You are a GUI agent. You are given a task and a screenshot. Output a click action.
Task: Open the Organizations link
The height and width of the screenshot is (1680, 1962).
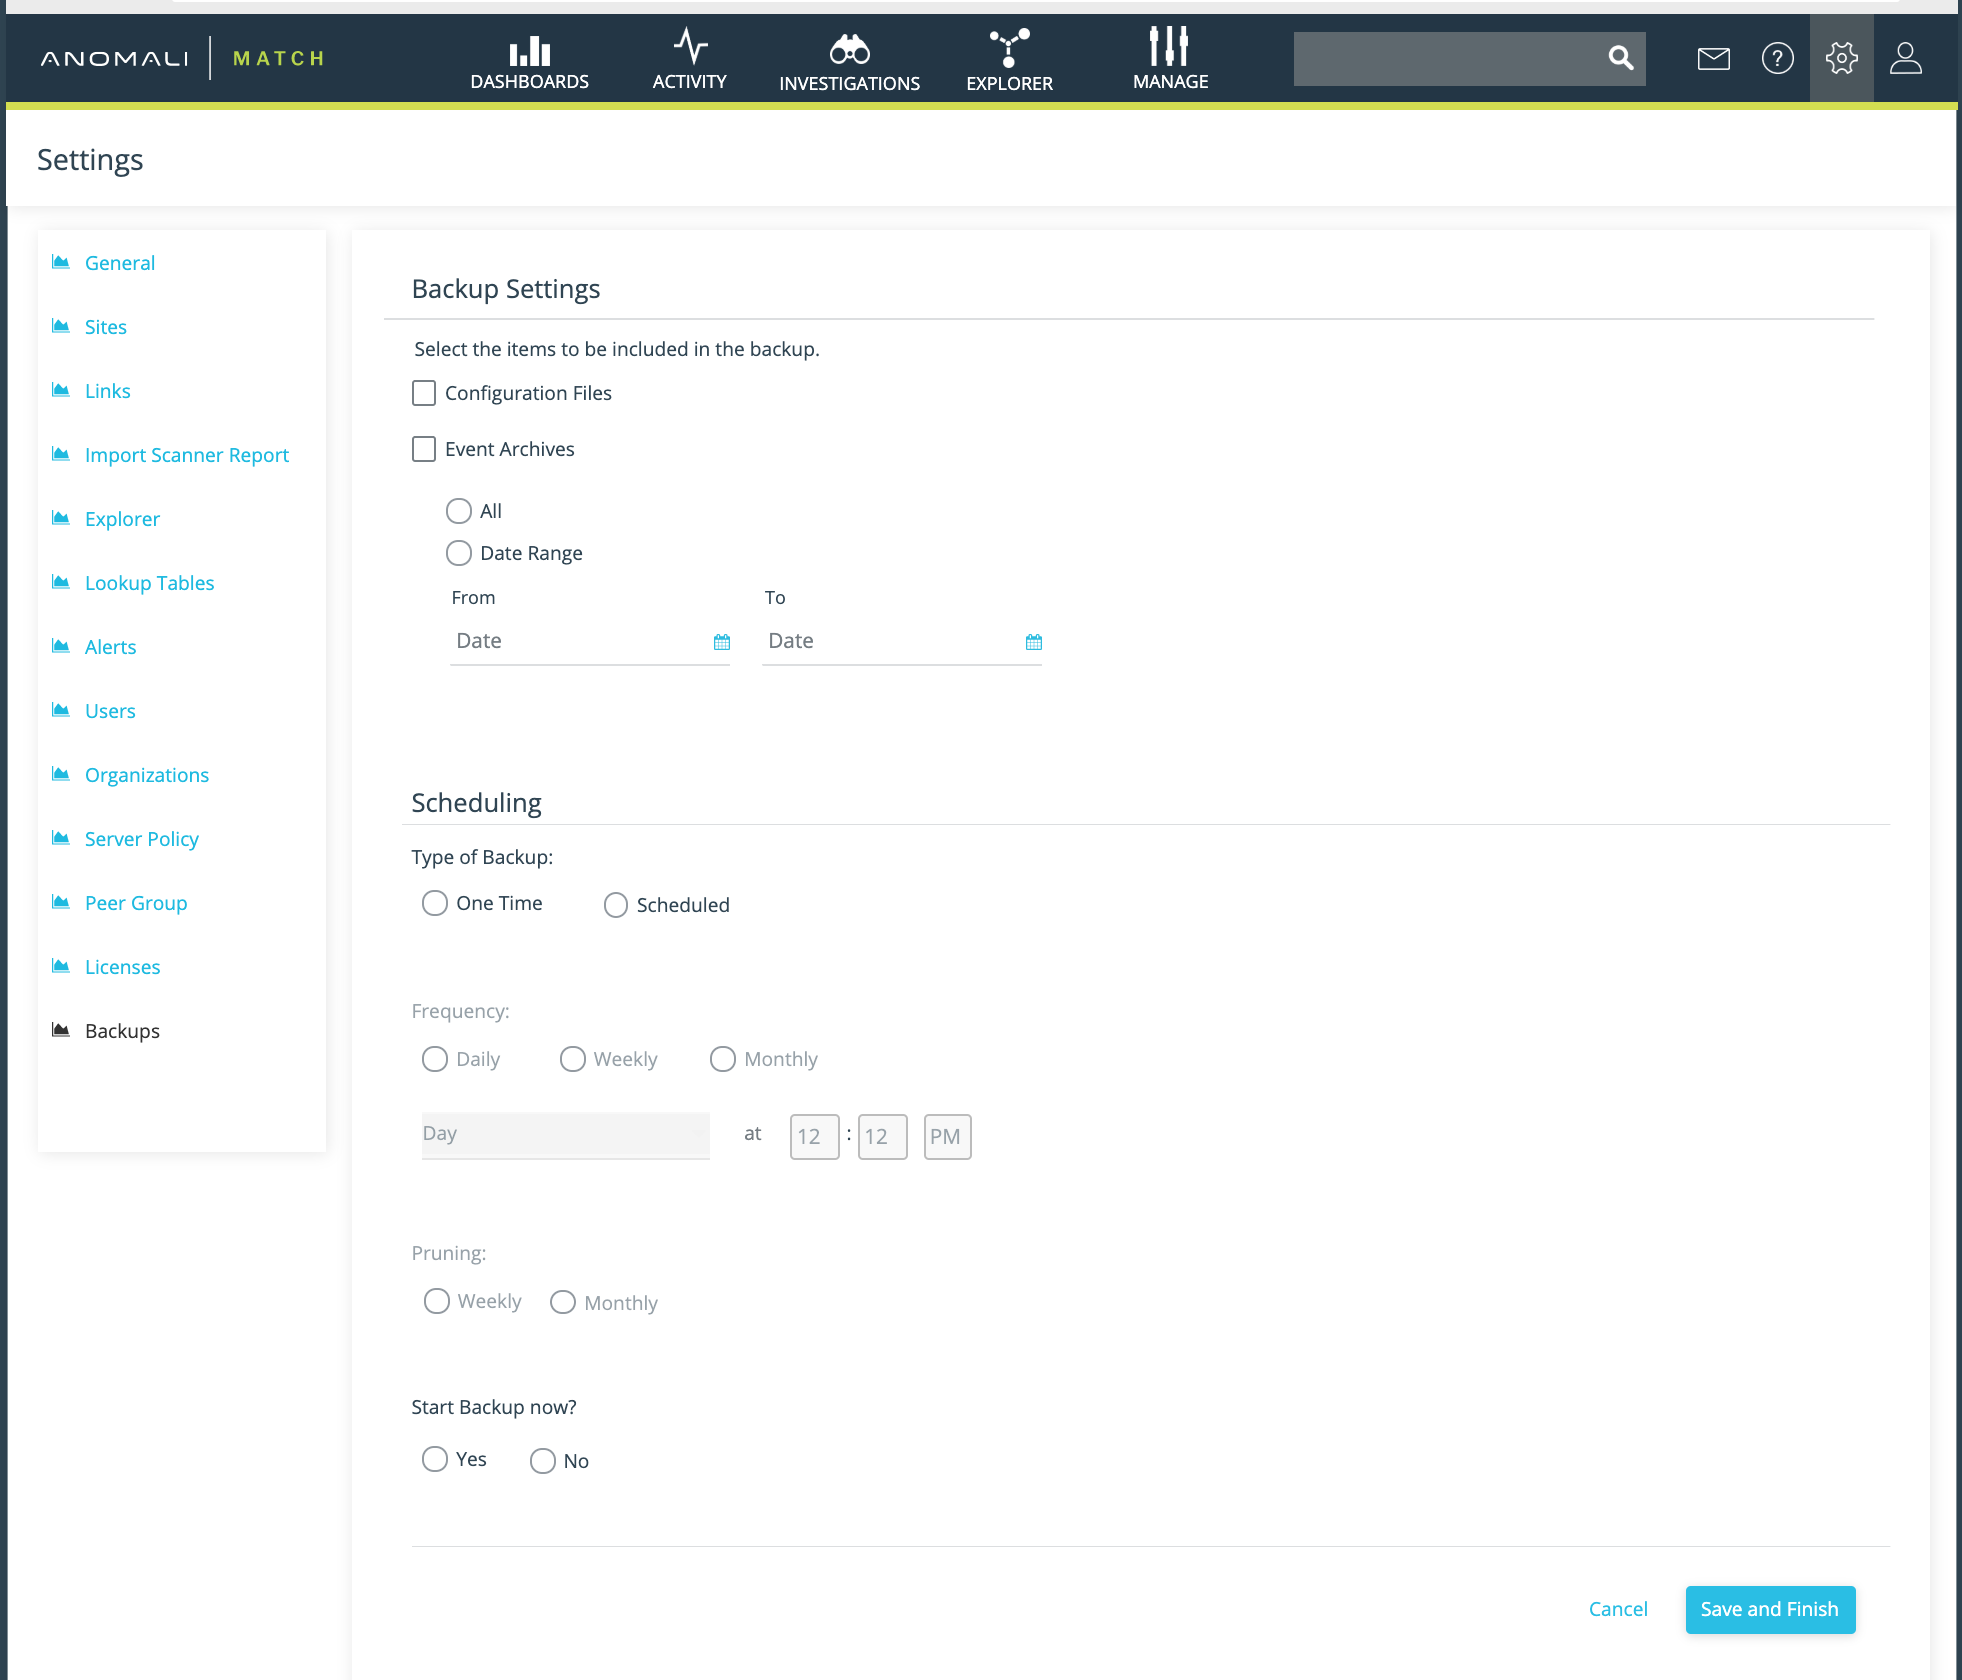click(x=147, y=775)
